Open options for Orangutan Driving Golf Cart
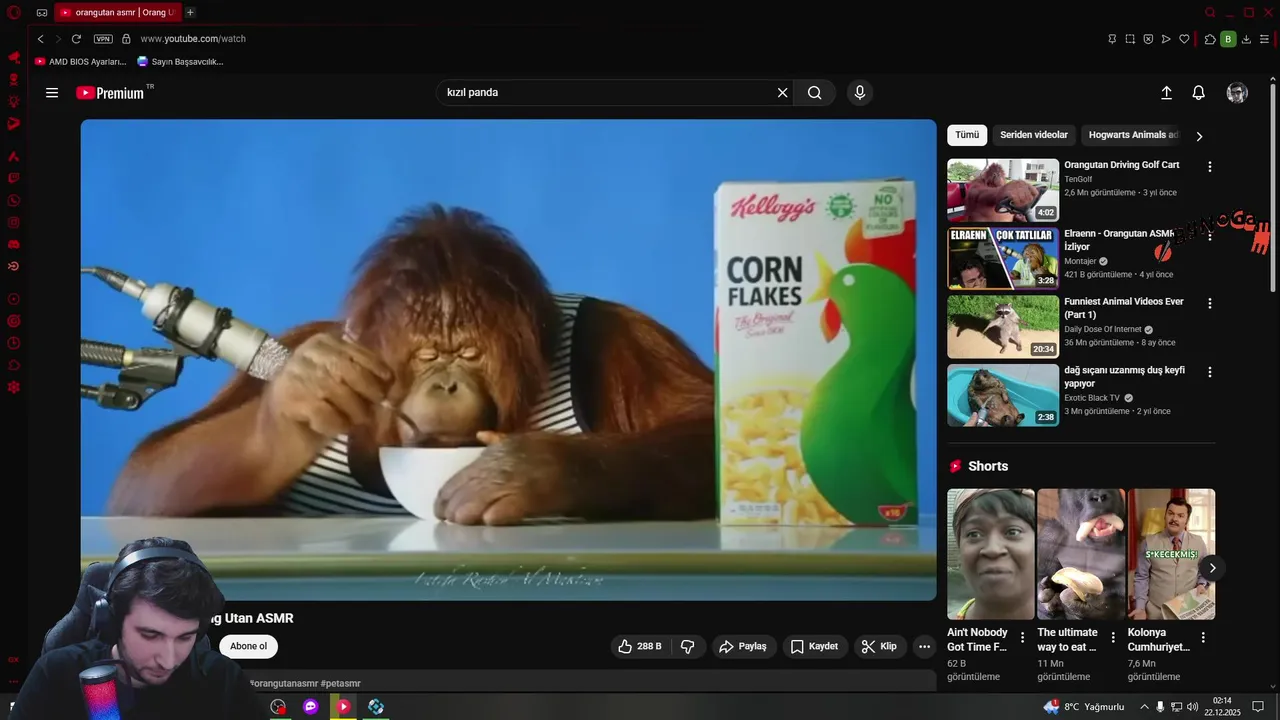1280x720 pixels. click(x=1210, y=167)
